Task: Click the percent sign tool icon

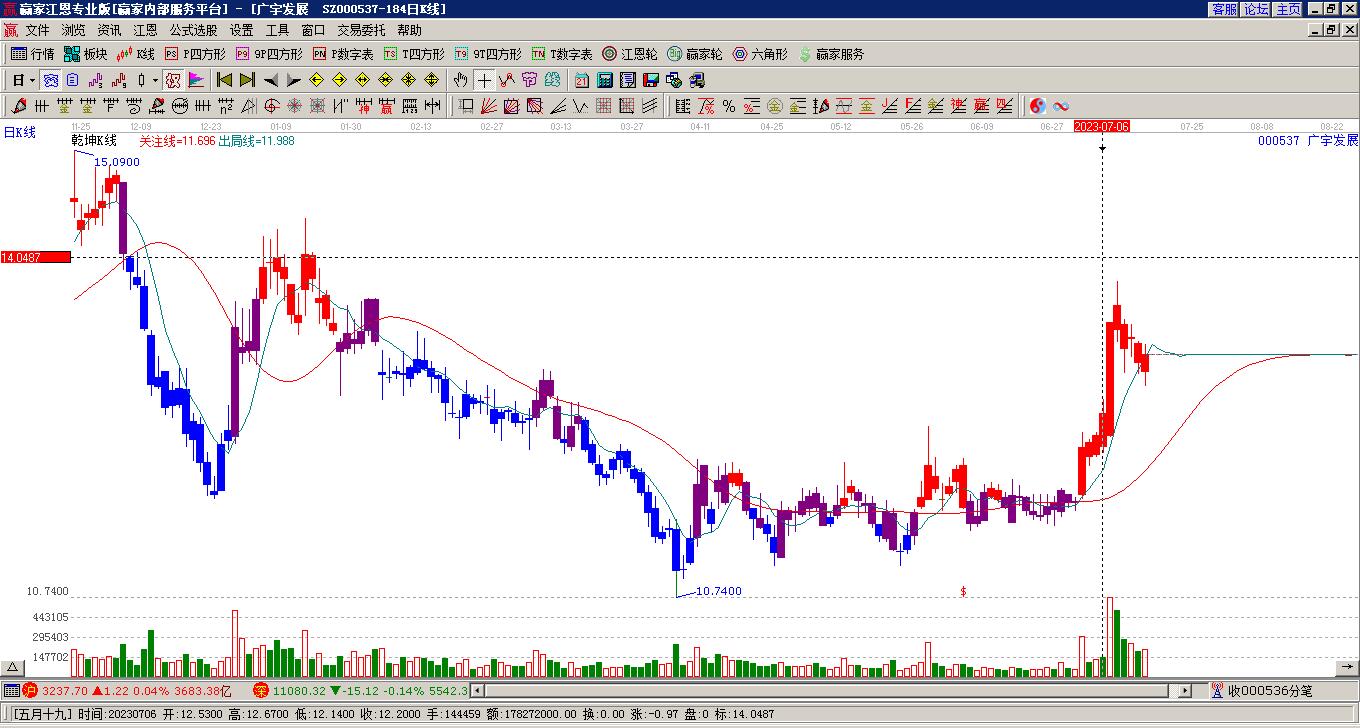Action: (x=729, y=106)
